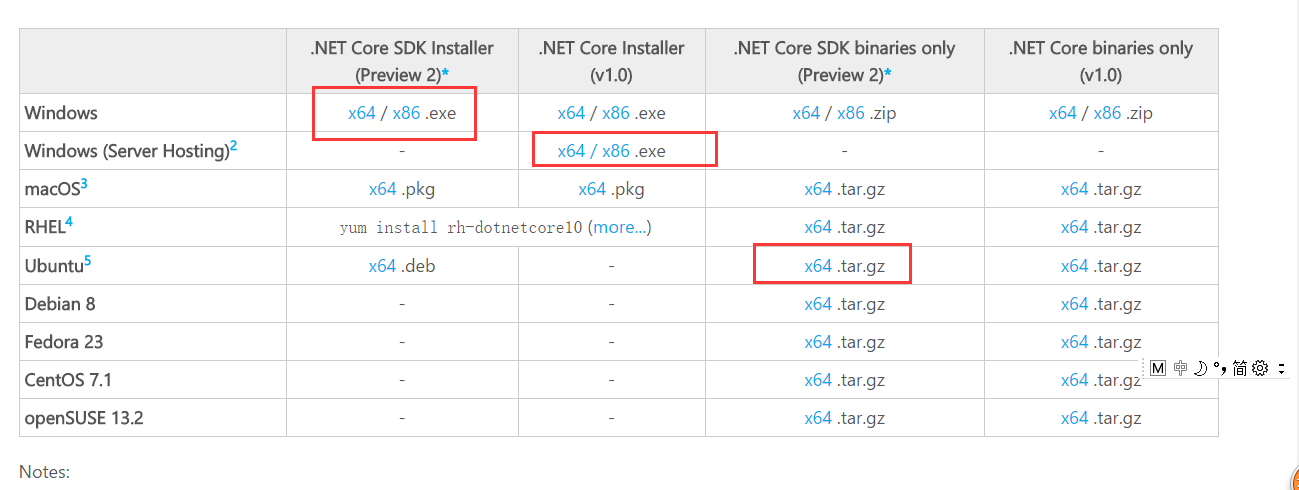Toggle full/half-width moon icon
The image size is (1299, 490).
point(1200,368)
